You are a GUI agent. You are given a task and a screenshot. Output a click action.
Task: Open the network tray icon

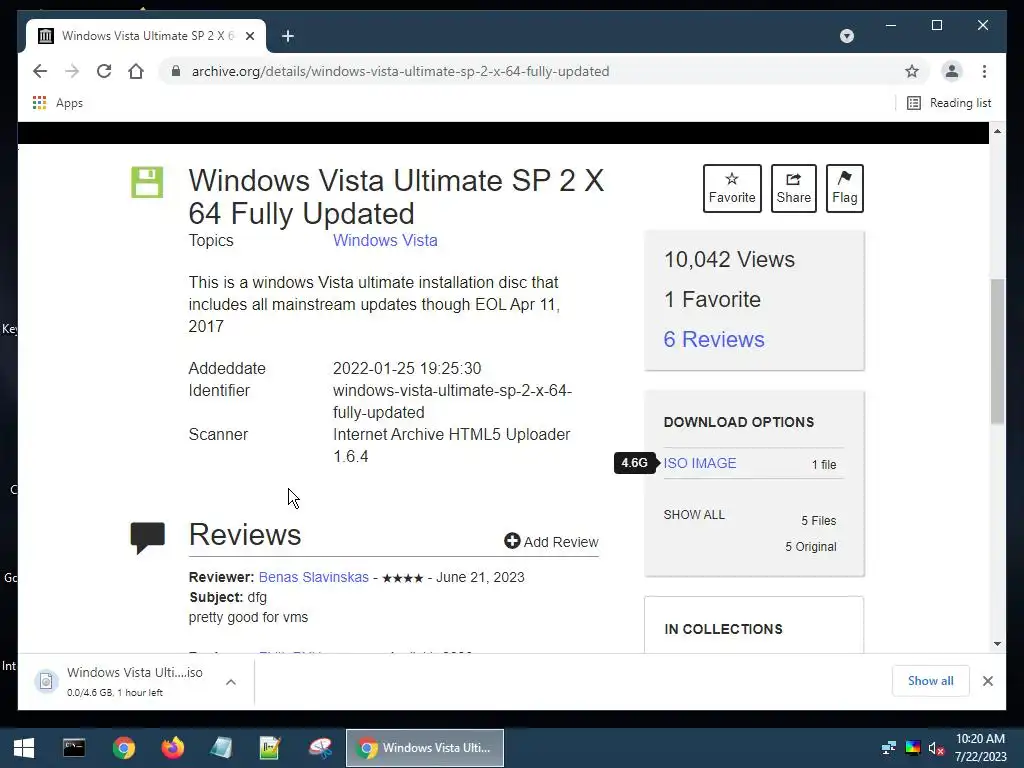(888, 748)
